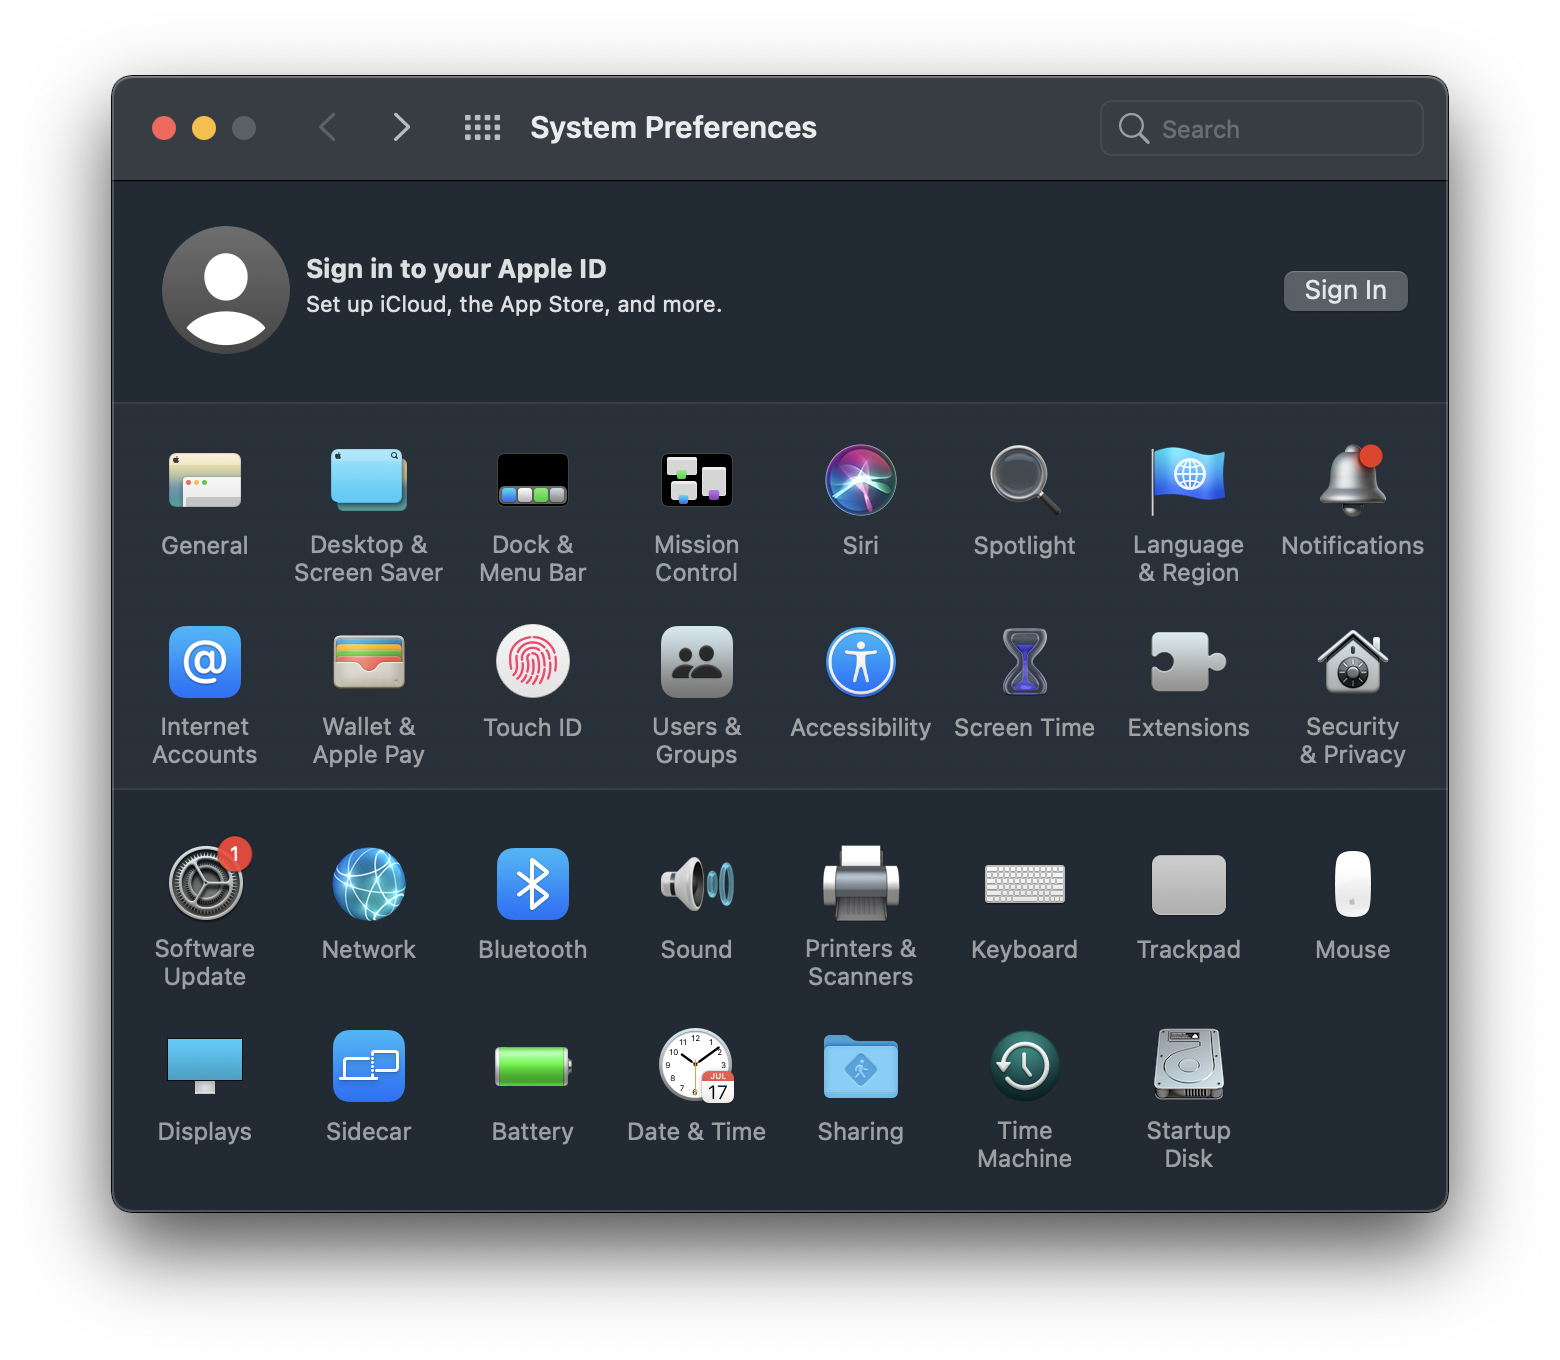Click the Sign In button

click(x=1346, y=291)
